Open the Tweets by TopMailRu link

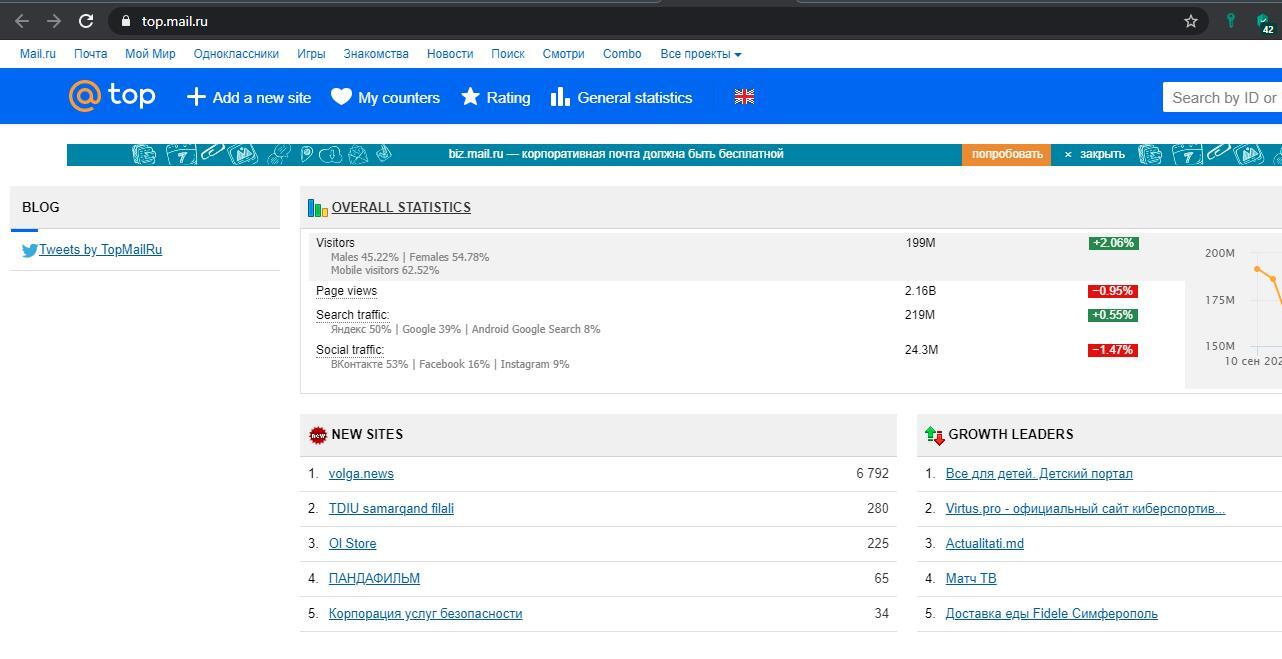pyautogui.click(x=100, y=250)
